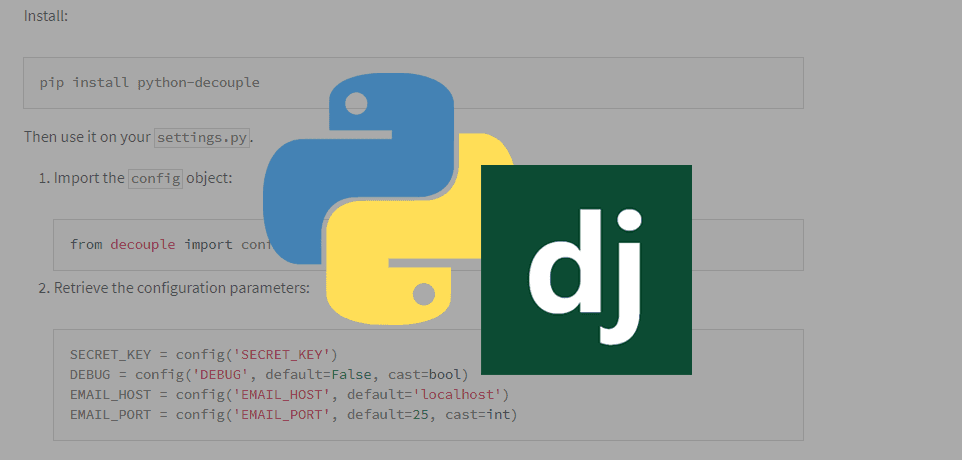This screenshot has height=460, width=962.
Task: Click 'Then use it on your' sentence
Action: pyautogui.click(x=88, y=137)
